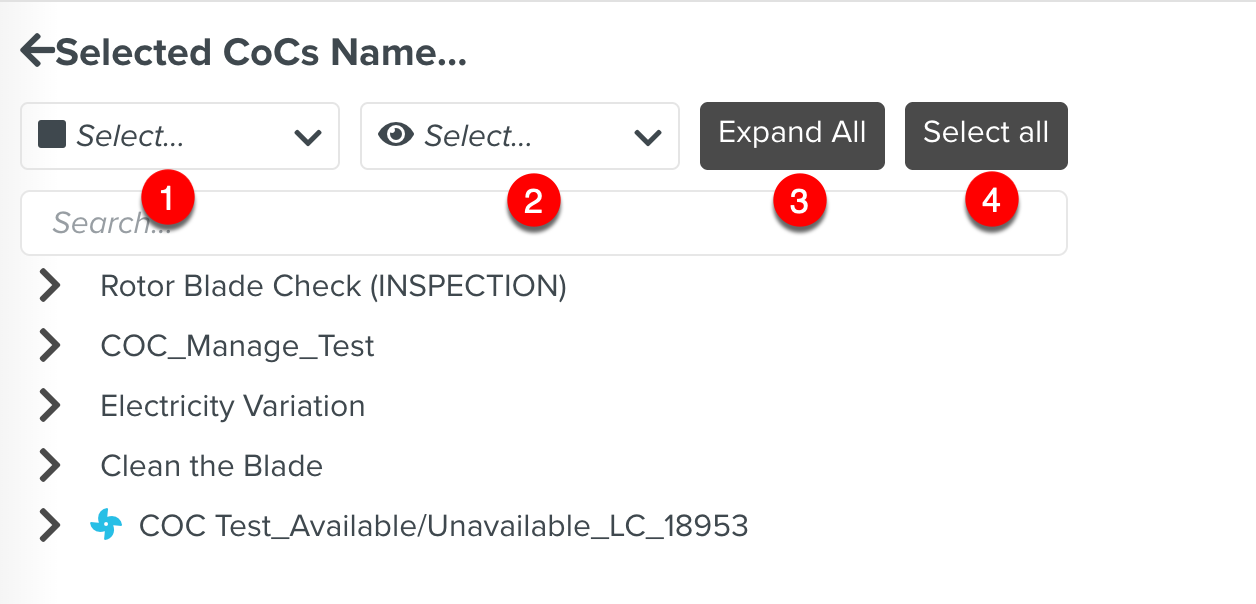This screenshot has height=604, width=1256.
Task: Expand the COC_Manage_Test node
Action: (x=48, y=345)
